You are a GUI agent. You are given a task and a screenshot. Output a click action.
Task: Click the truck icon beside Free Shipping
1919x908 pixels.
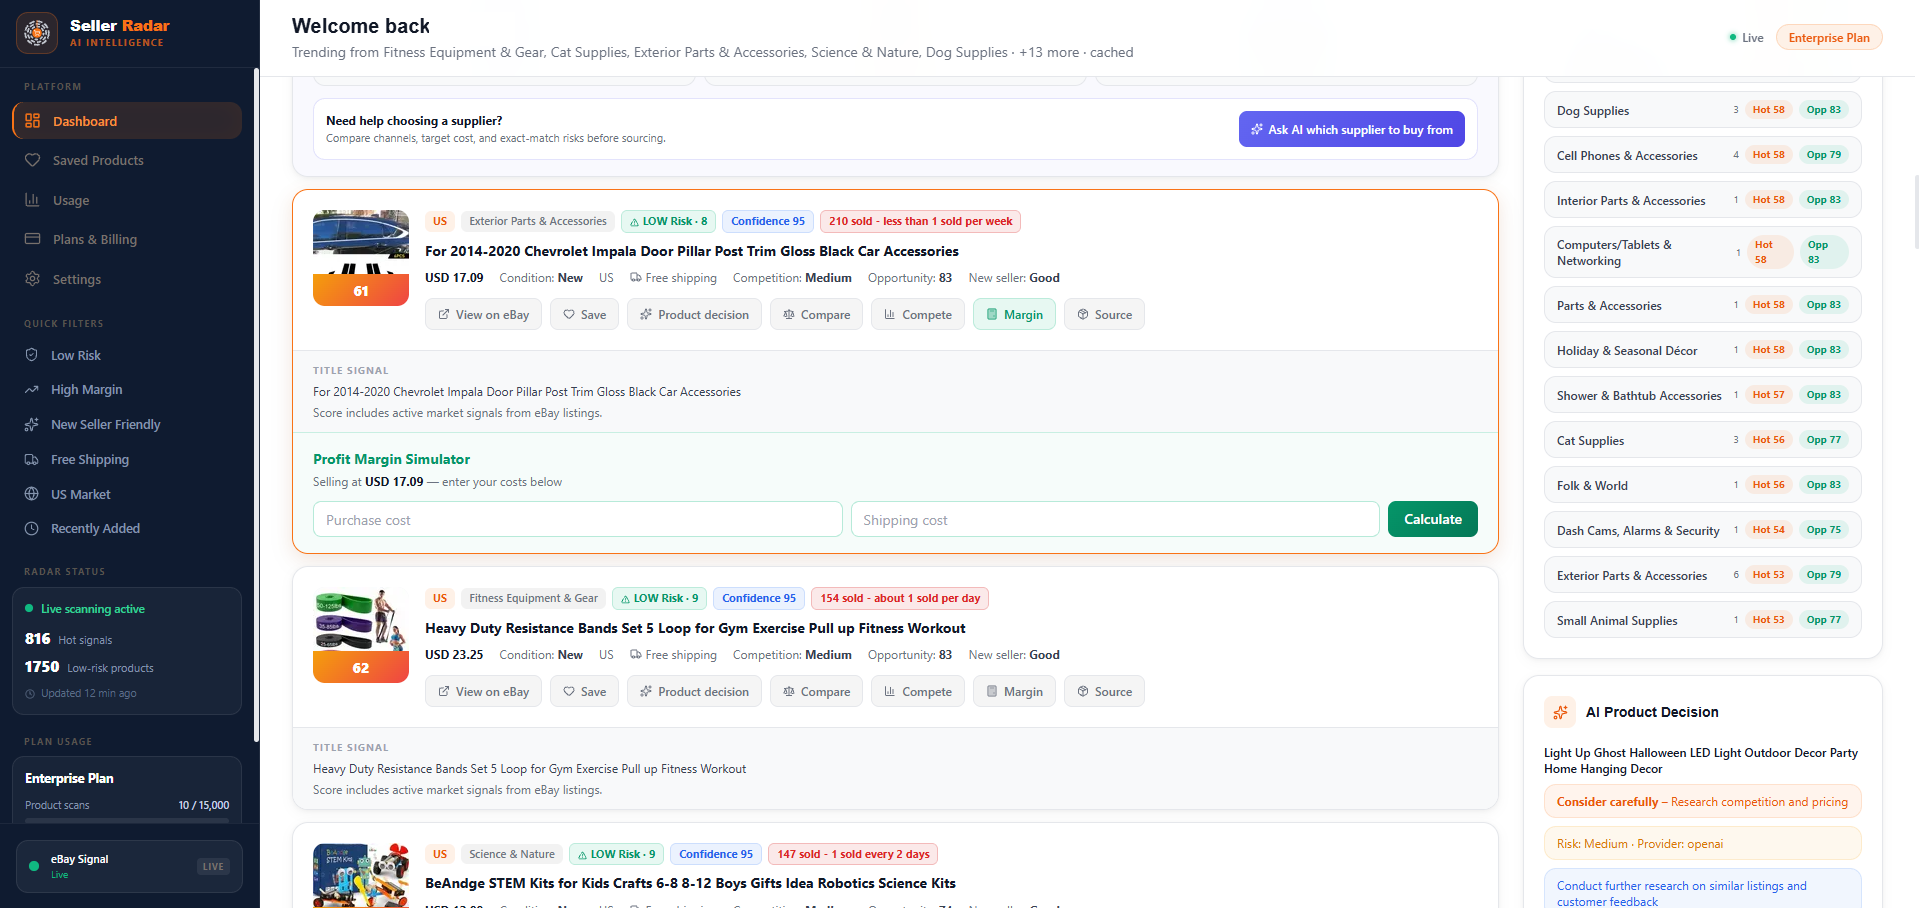32,459
